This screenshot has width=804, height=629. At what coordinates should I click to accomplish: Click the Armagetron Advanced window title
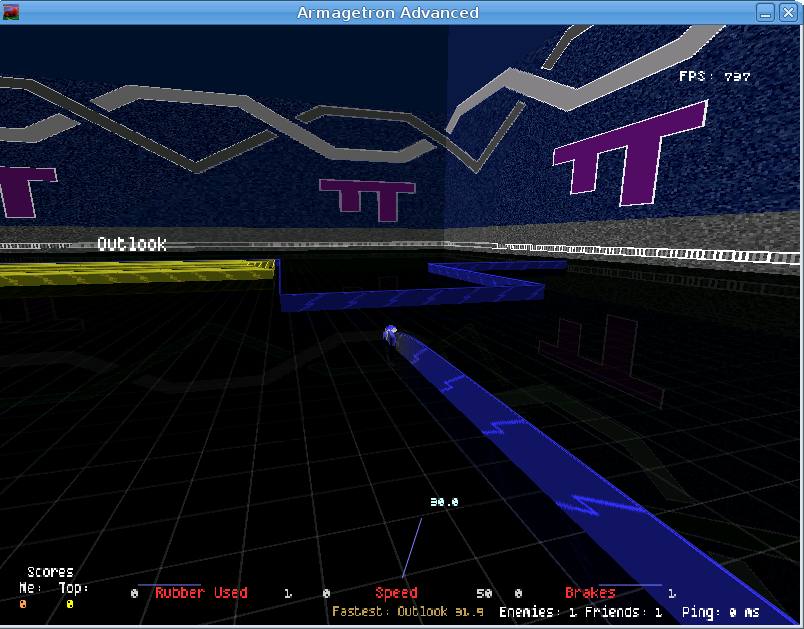[388, 12]
